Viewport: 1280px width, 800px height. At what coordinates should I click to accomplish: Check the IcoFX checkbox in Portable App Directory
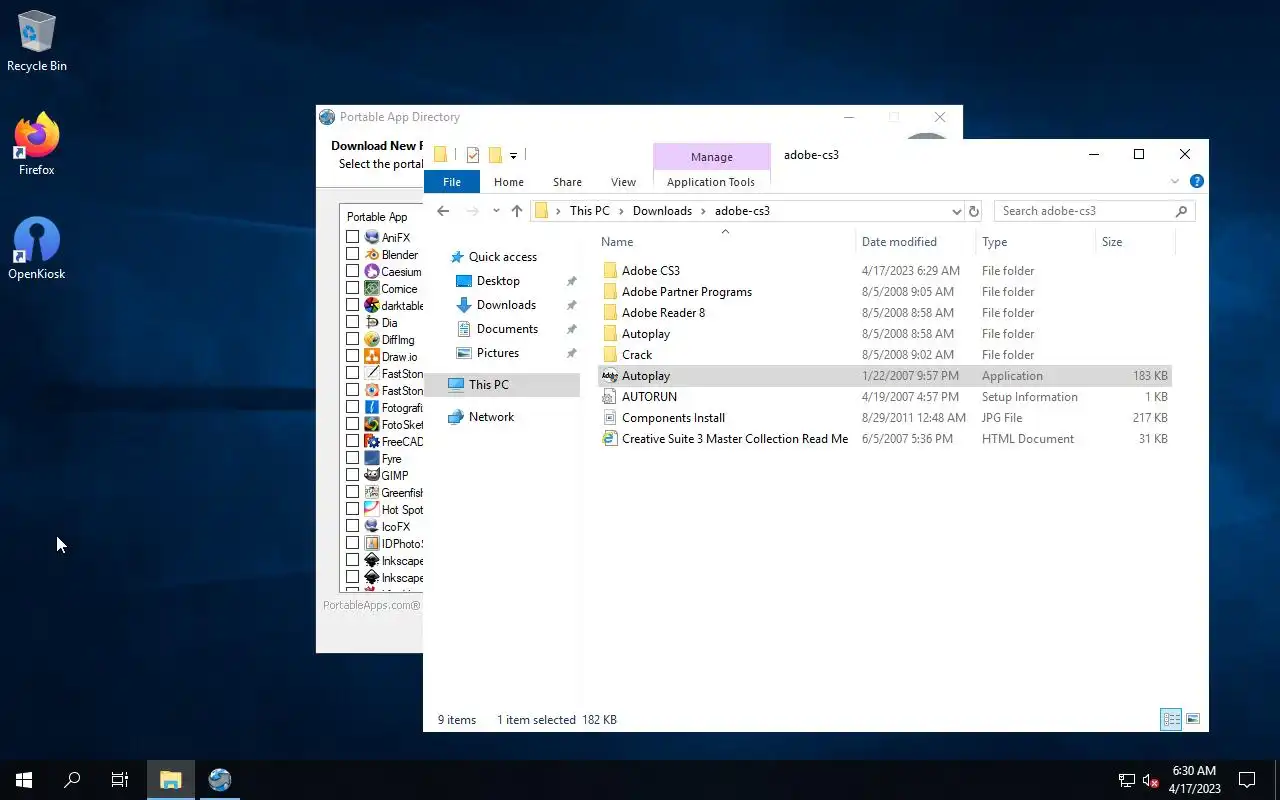pyautogui.click(x=352, y=526)
